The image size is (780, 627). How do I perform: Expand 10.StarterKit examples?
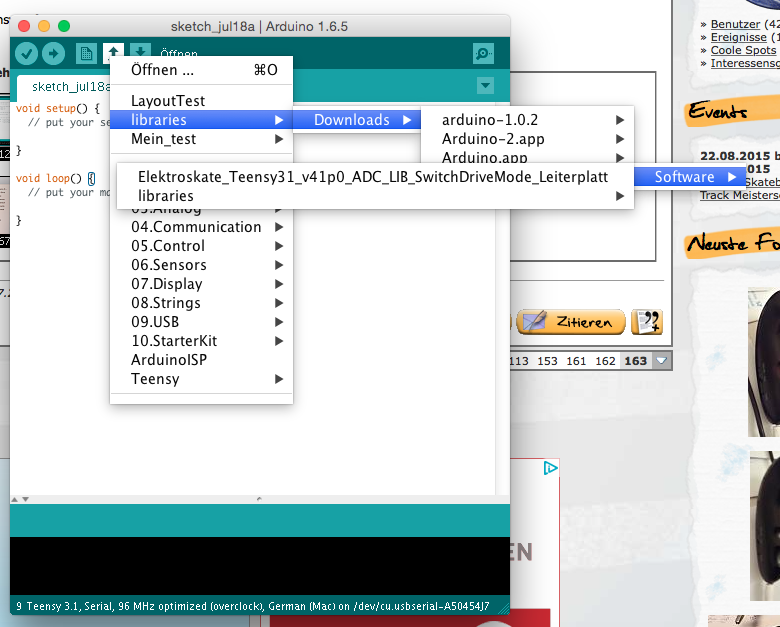201,341
